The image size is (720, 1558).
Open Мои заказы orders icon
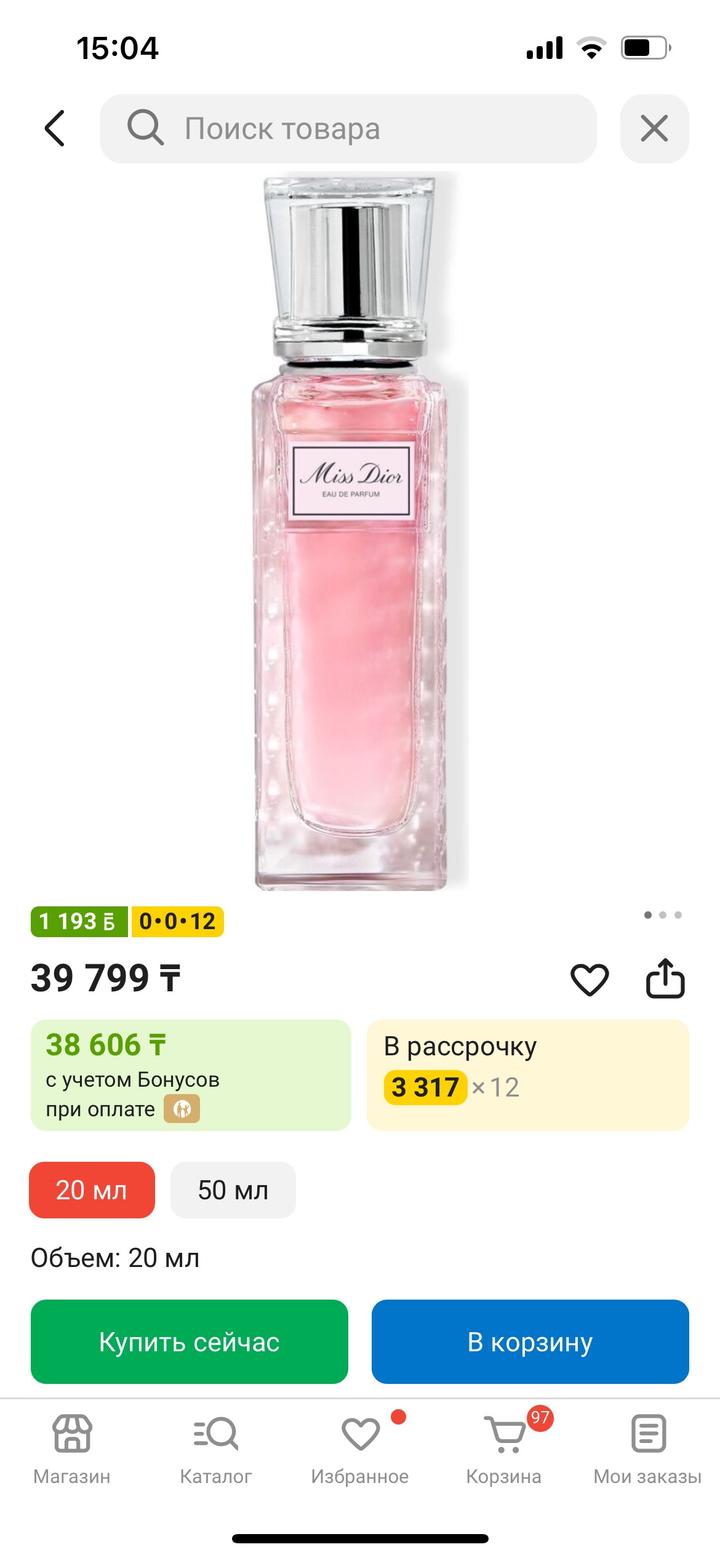pyautogui.click(x=648, y=1448)
